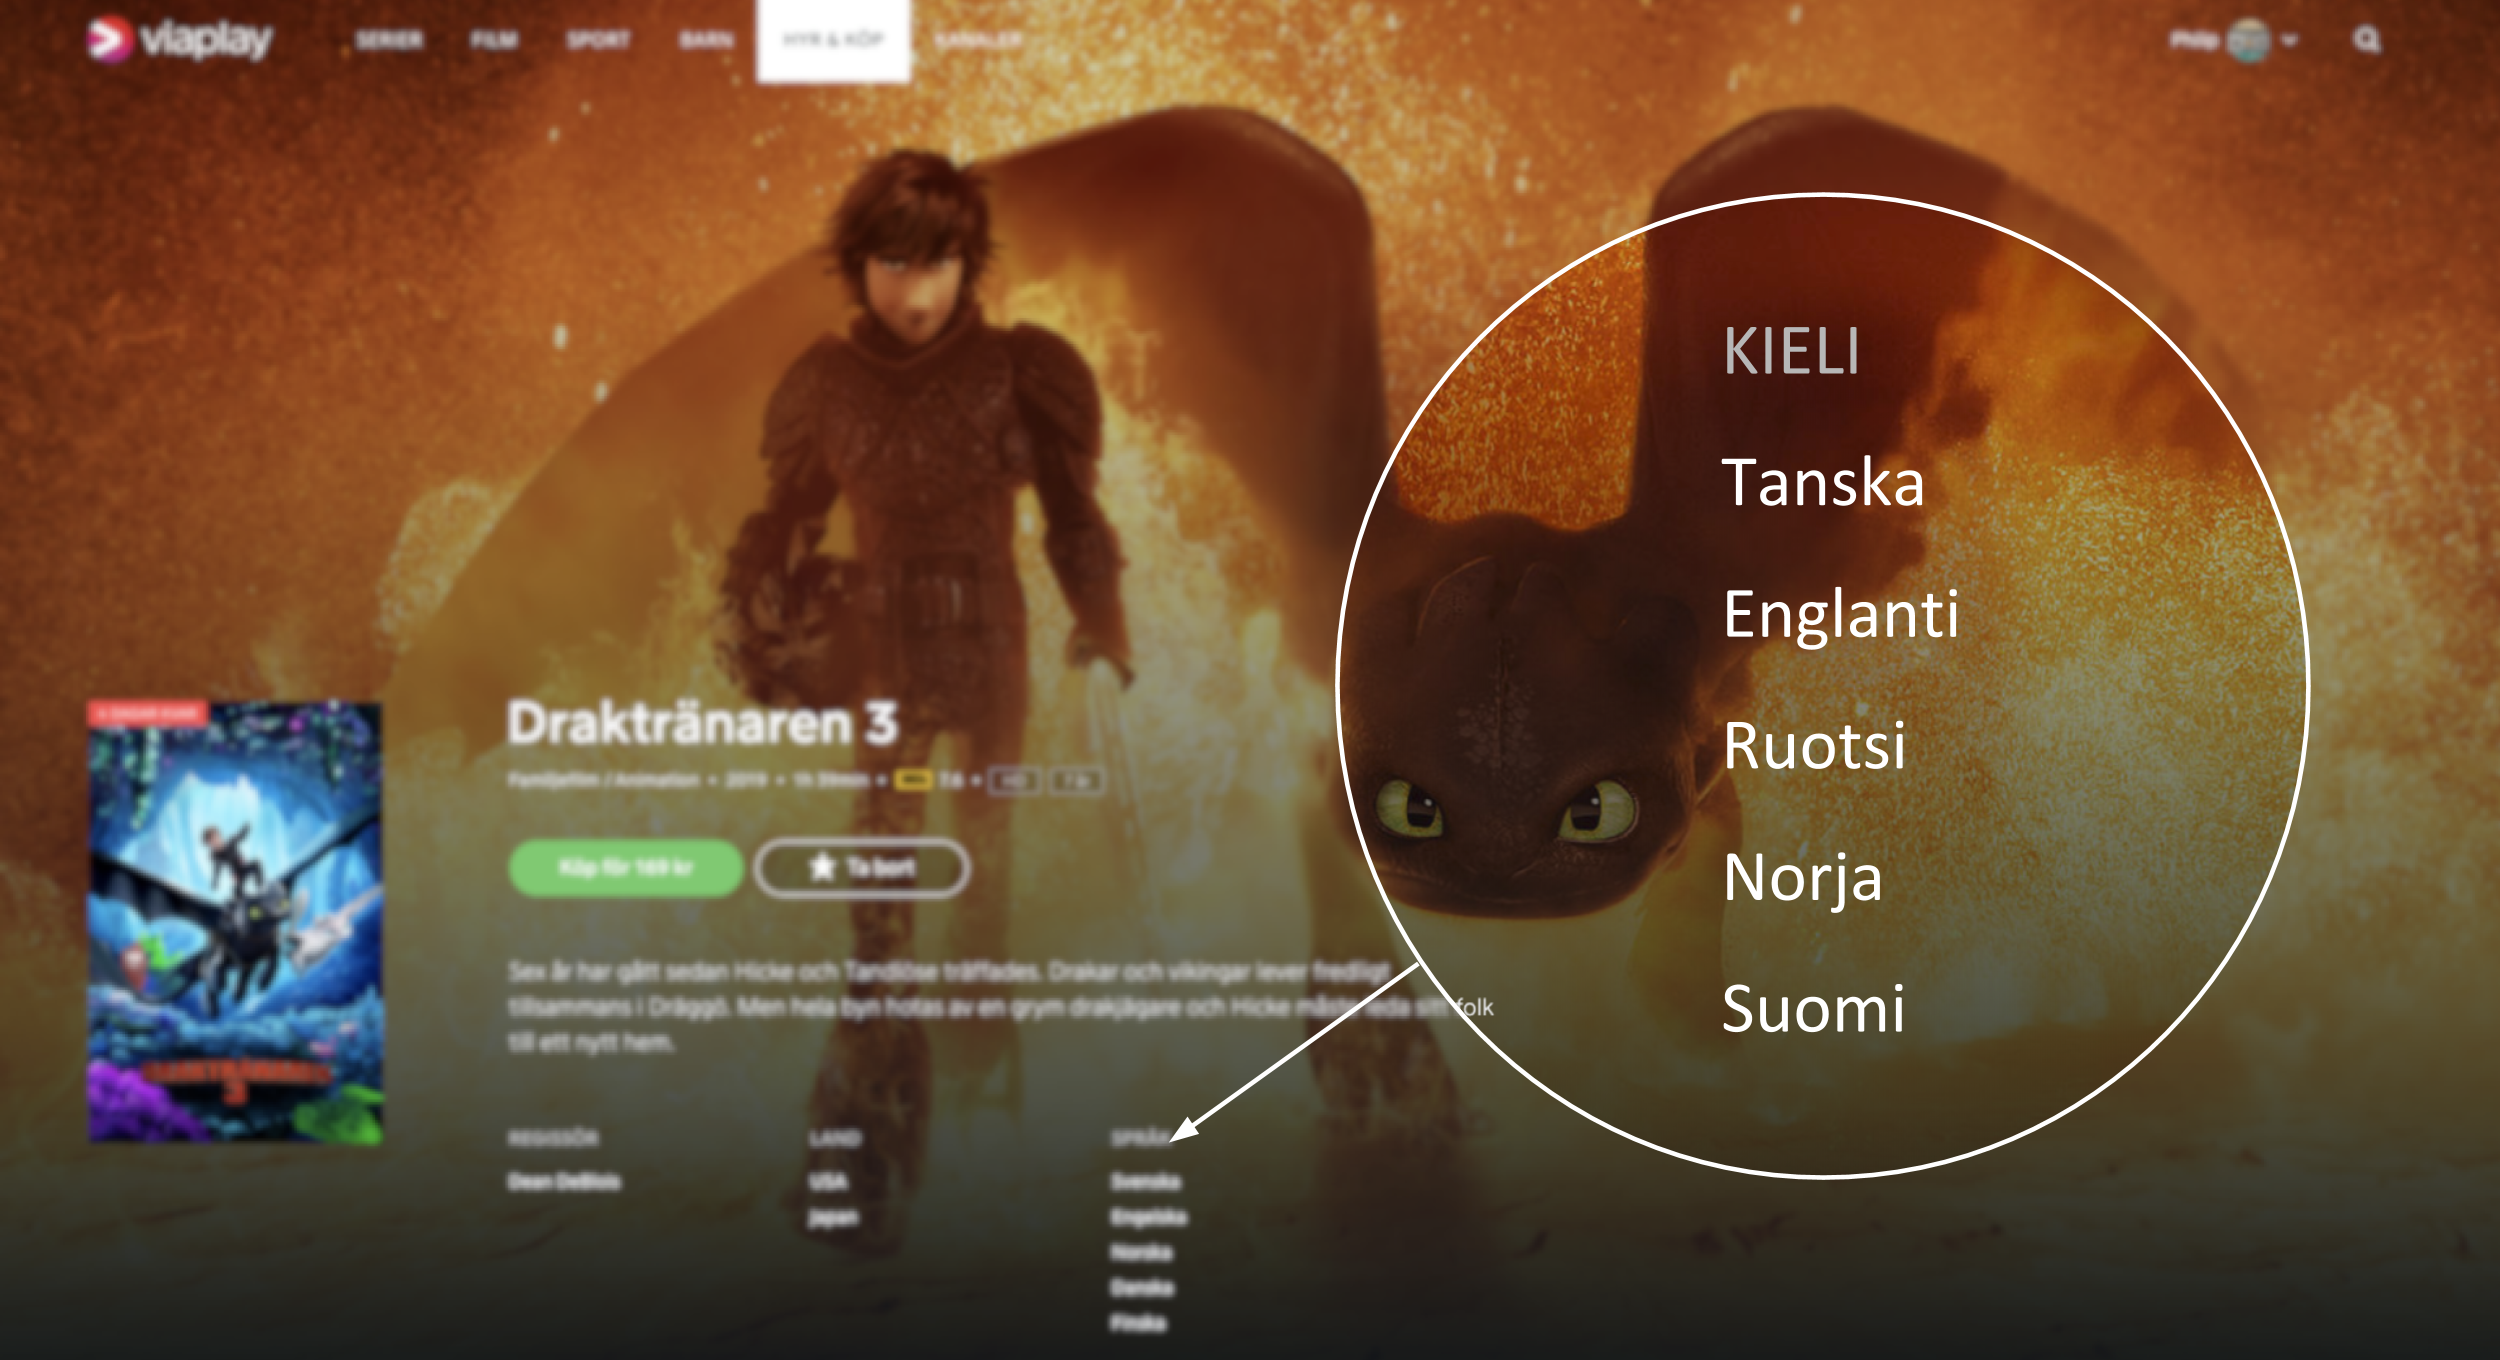Click the Familjefilm / Animation genre link

point(603,780)
